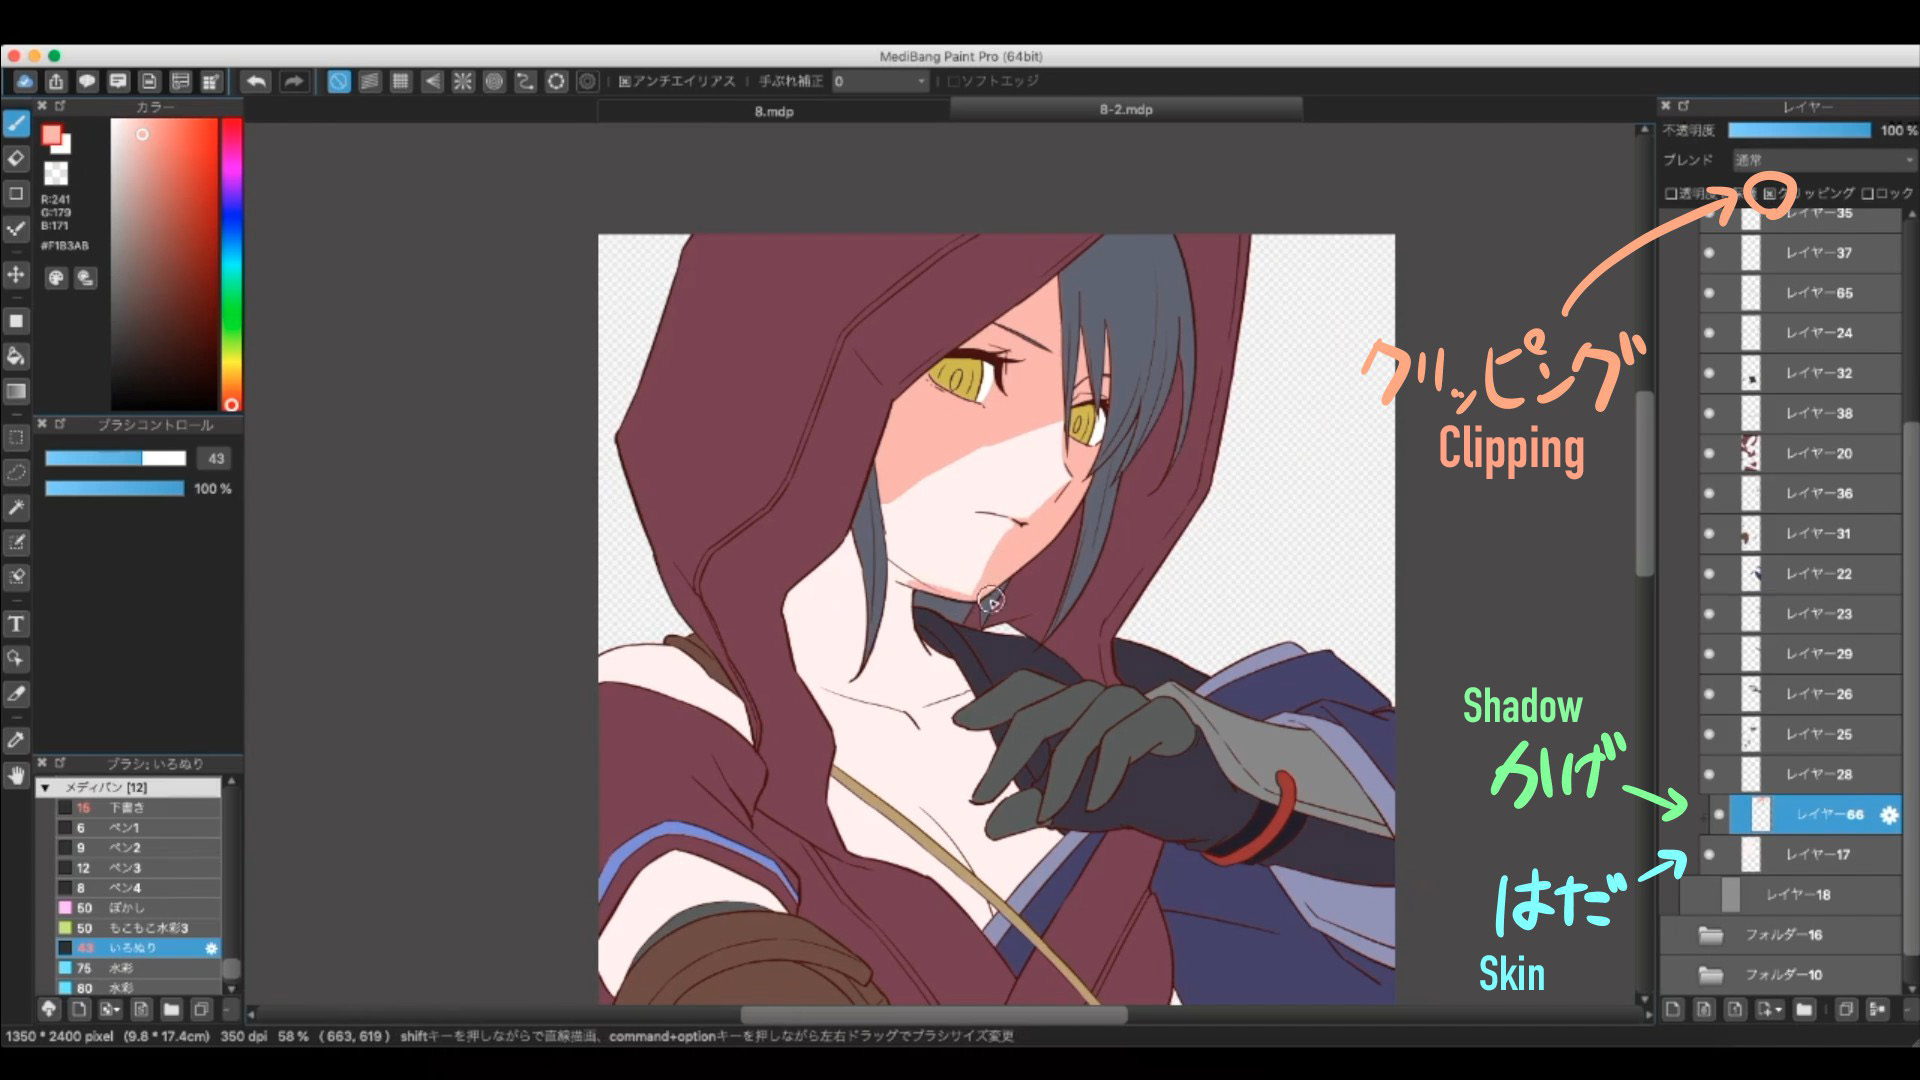Turn off snap with the highlighted snap-off icon
This screenshot has height=1080, width=1920.
pos(339,81)
